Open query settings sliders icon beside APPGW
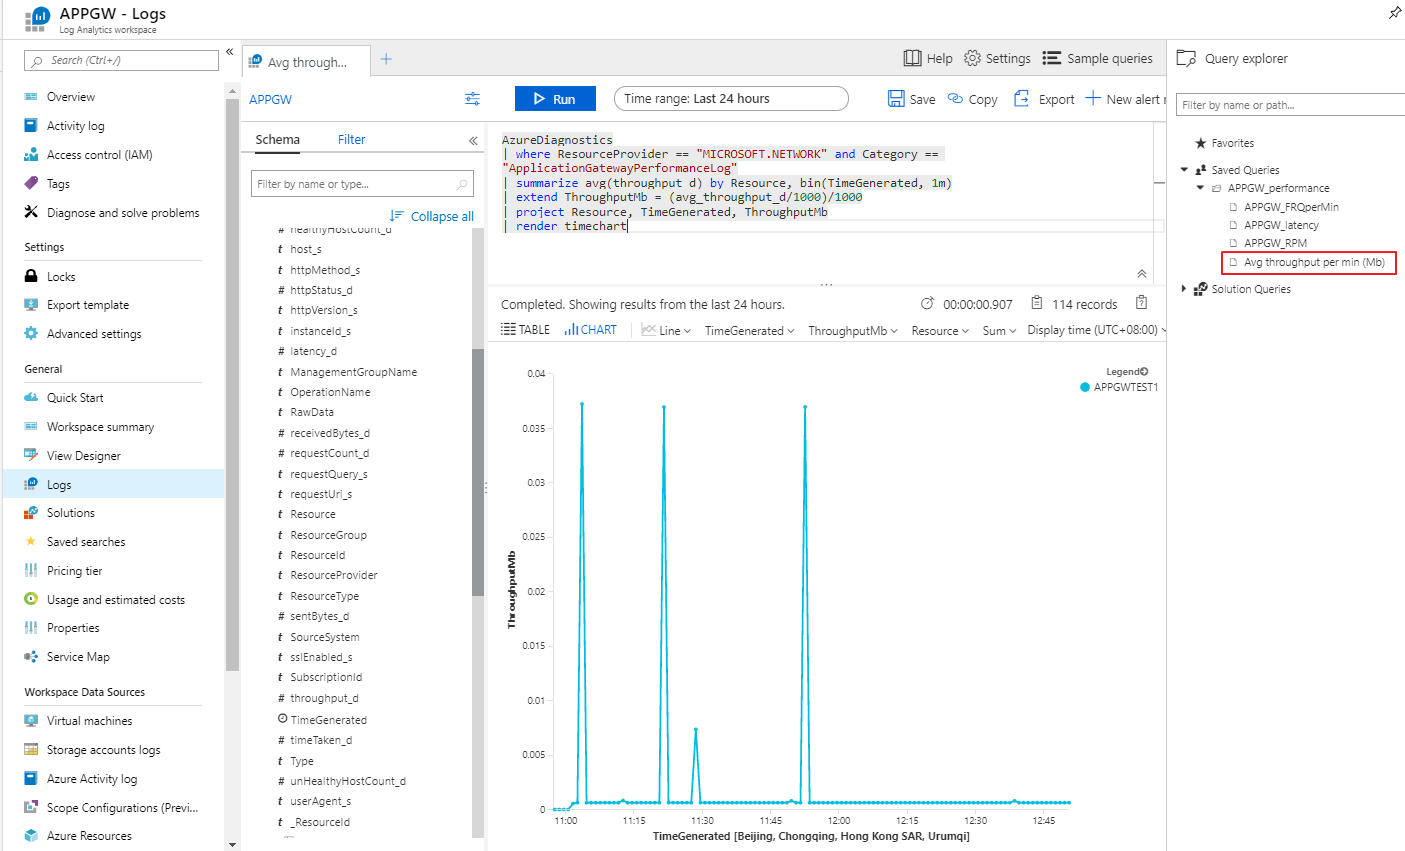The image size is (1405, 851). click(472, 99)
